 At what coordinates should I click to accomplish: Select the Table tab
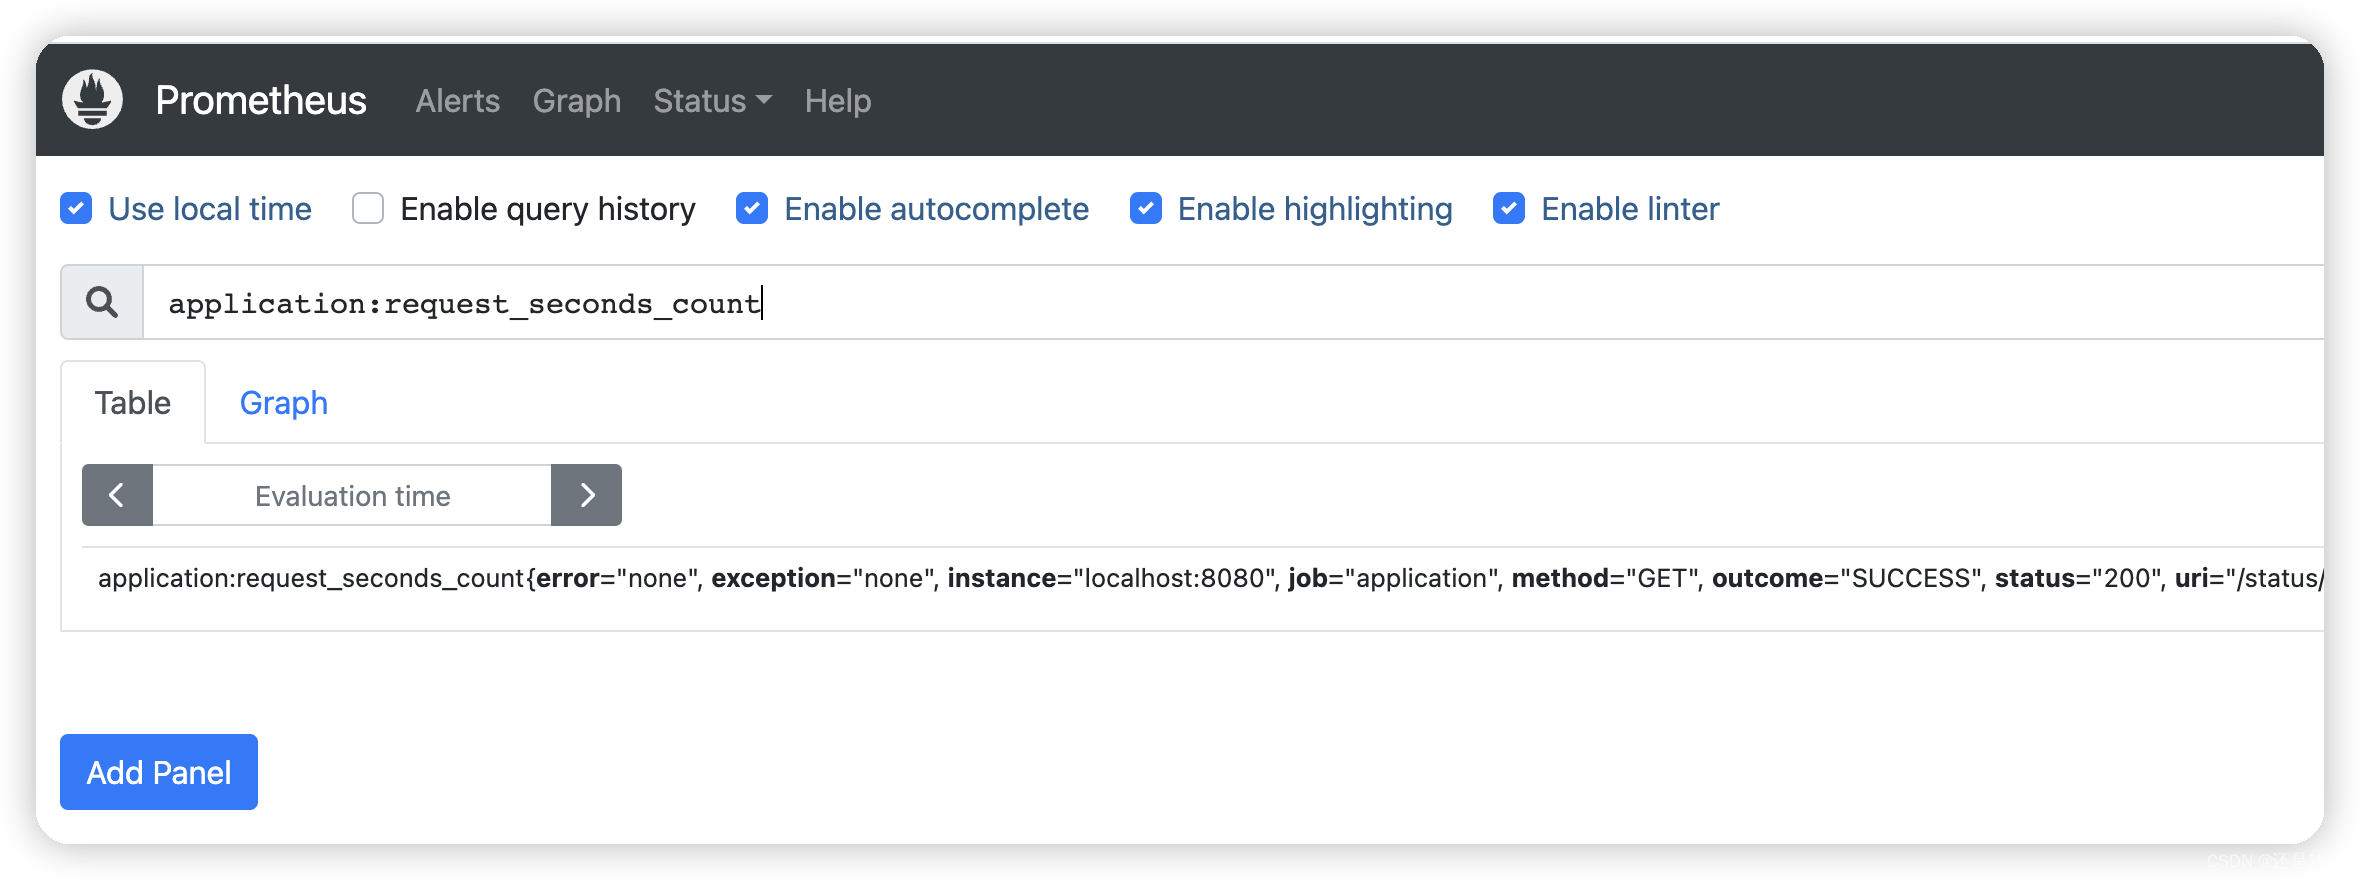coord(133,402)
